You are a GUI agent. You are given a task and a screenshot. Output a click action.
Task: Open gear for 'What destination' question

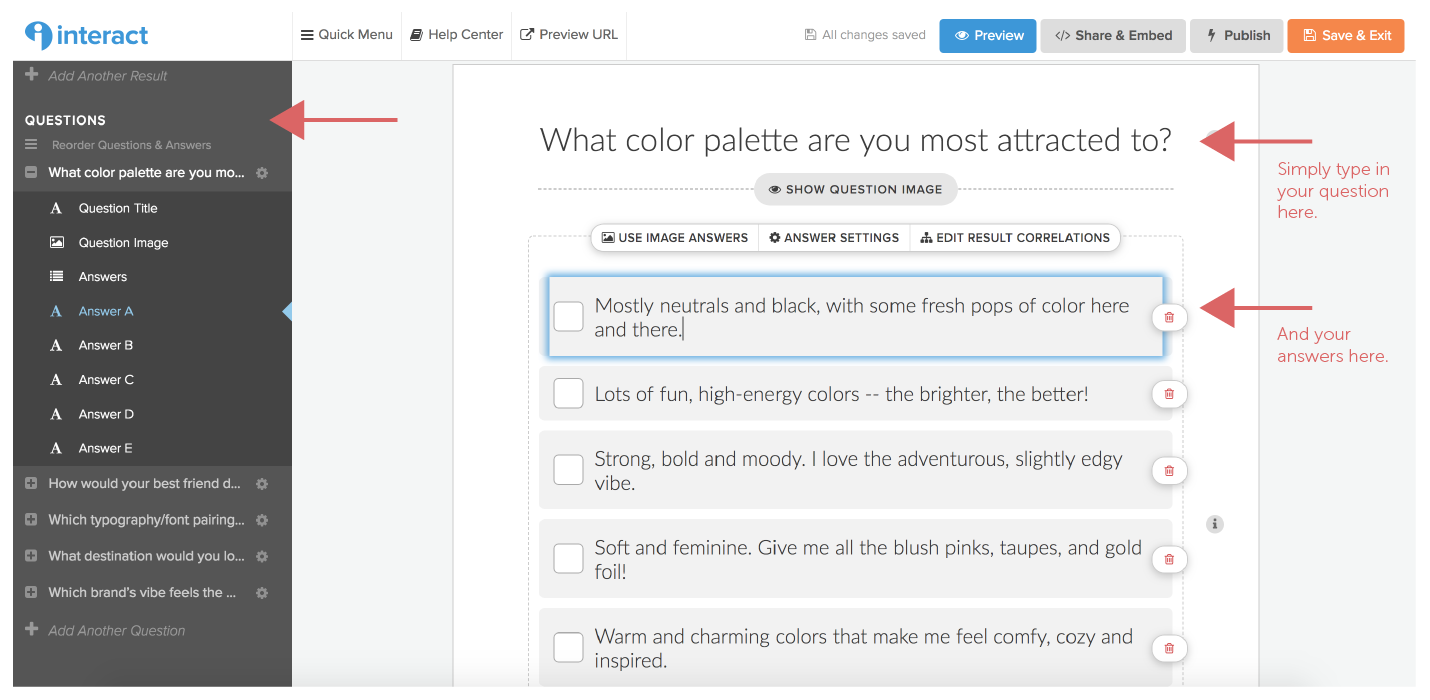pos(262,556)
